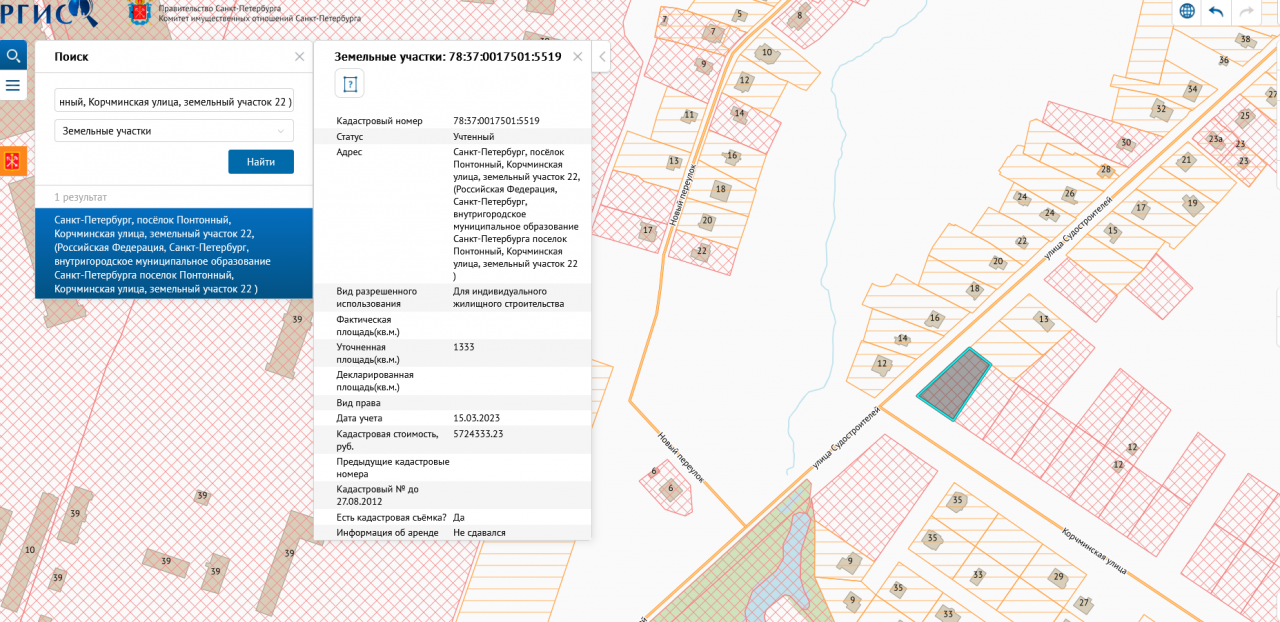Click the redo forward arrow icon

1246,11
